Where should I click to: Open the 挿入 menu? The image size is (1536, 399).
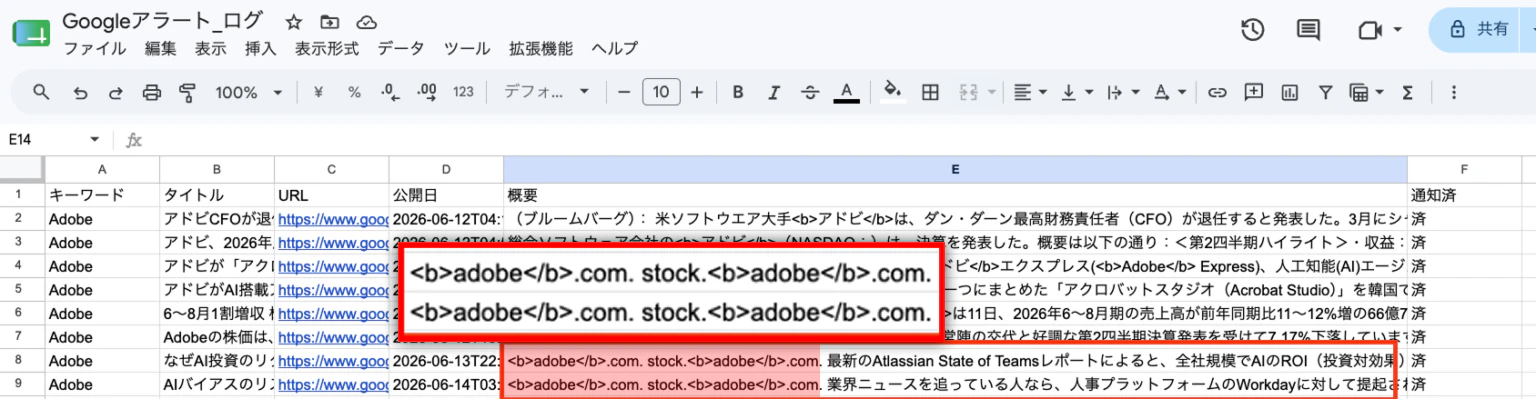click(260, 48)
